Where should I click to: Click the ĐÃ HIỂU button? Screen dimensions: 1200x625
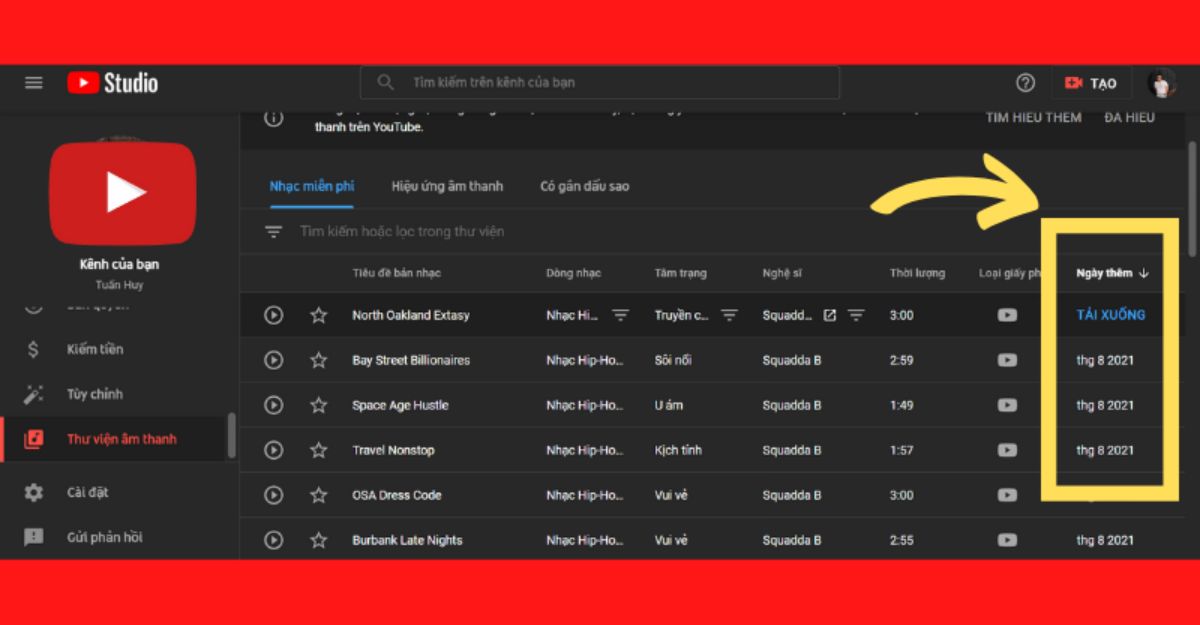click(1129, 118)
